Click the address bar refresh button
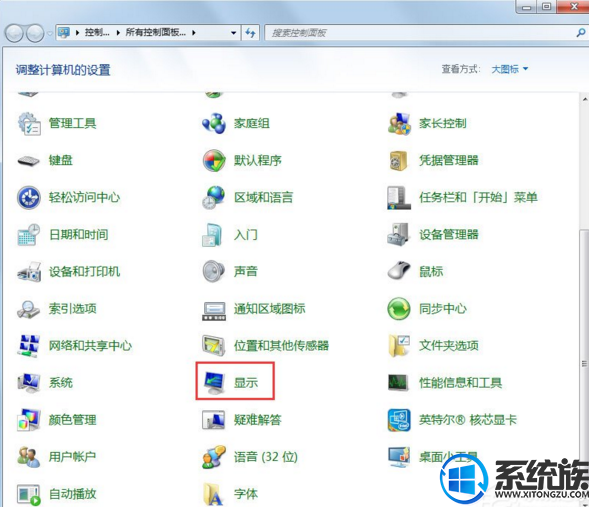The width and height of the screenshot is (589, 507). (x=250, y=33)
